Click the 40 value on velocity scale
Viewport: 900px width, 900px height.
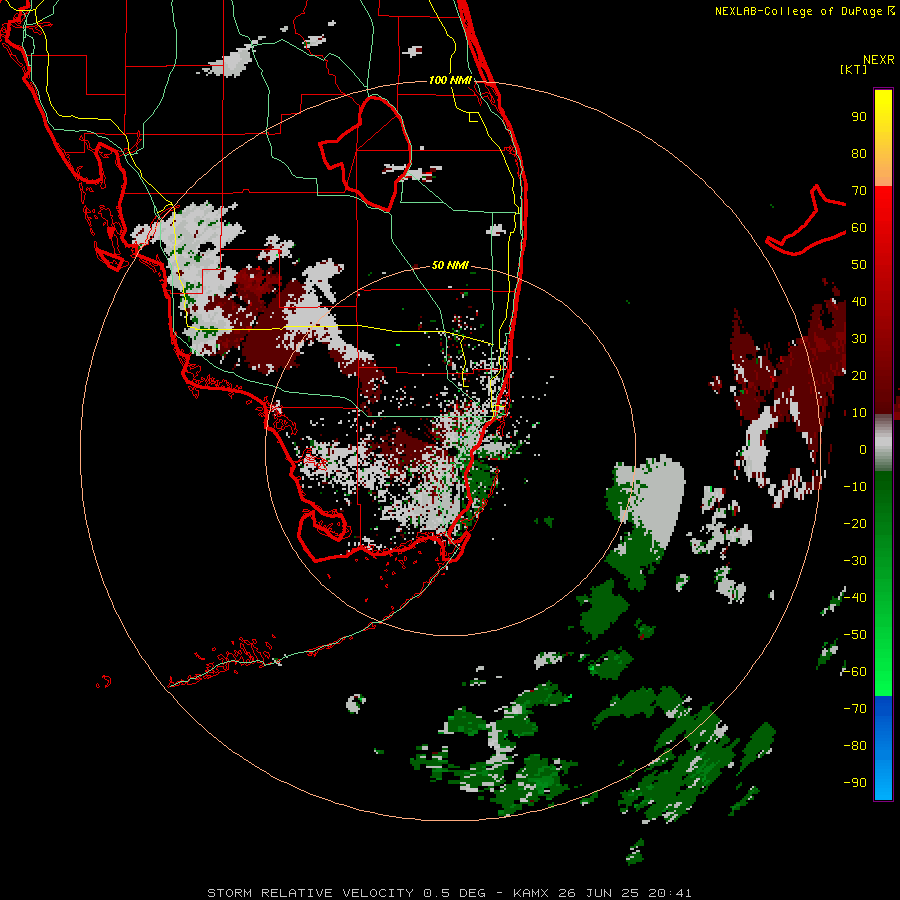point(859,301)
